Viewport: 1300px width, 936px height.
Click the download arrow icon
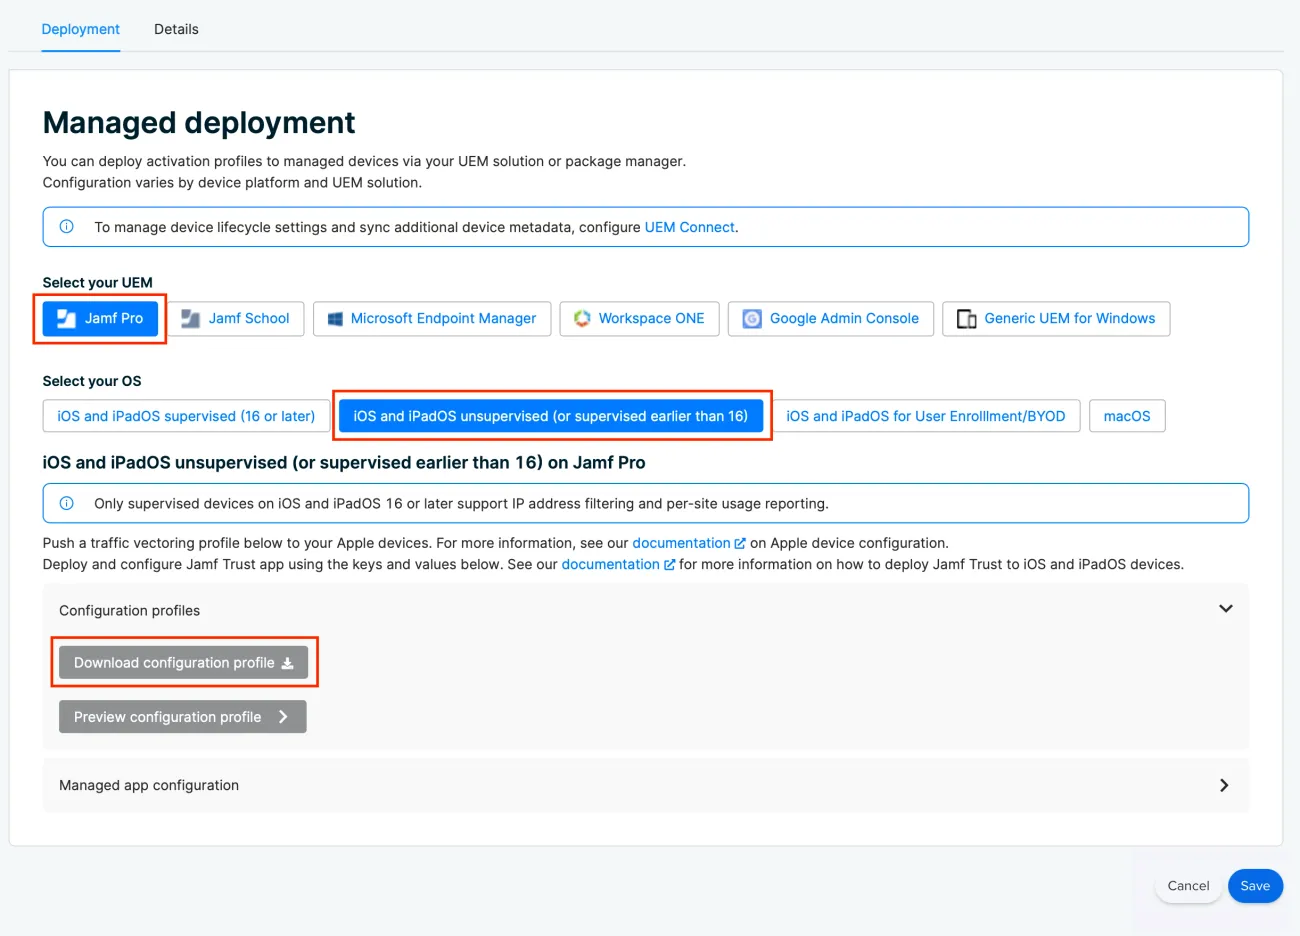[288, 663]
